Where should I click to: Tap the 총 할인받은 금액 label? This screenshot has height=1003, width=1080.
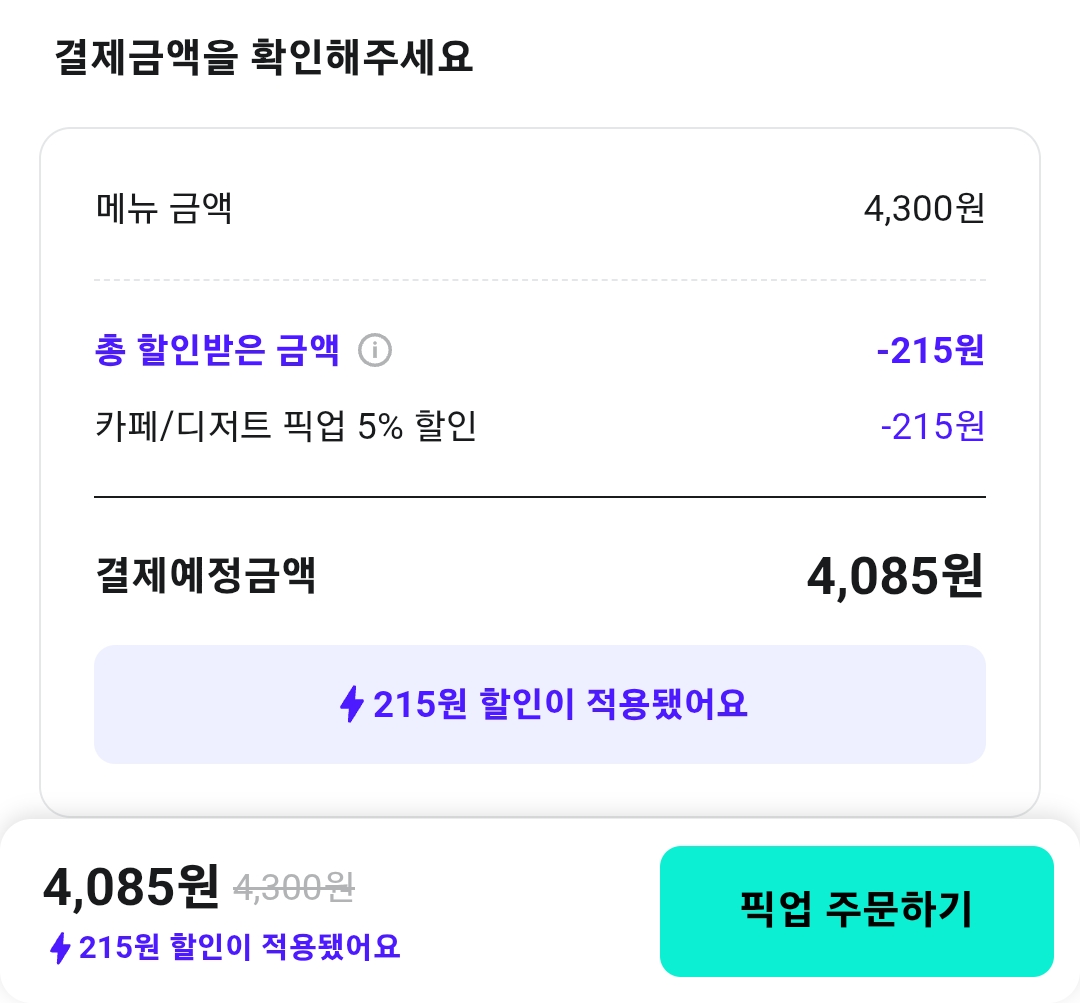tap(217, 351)
